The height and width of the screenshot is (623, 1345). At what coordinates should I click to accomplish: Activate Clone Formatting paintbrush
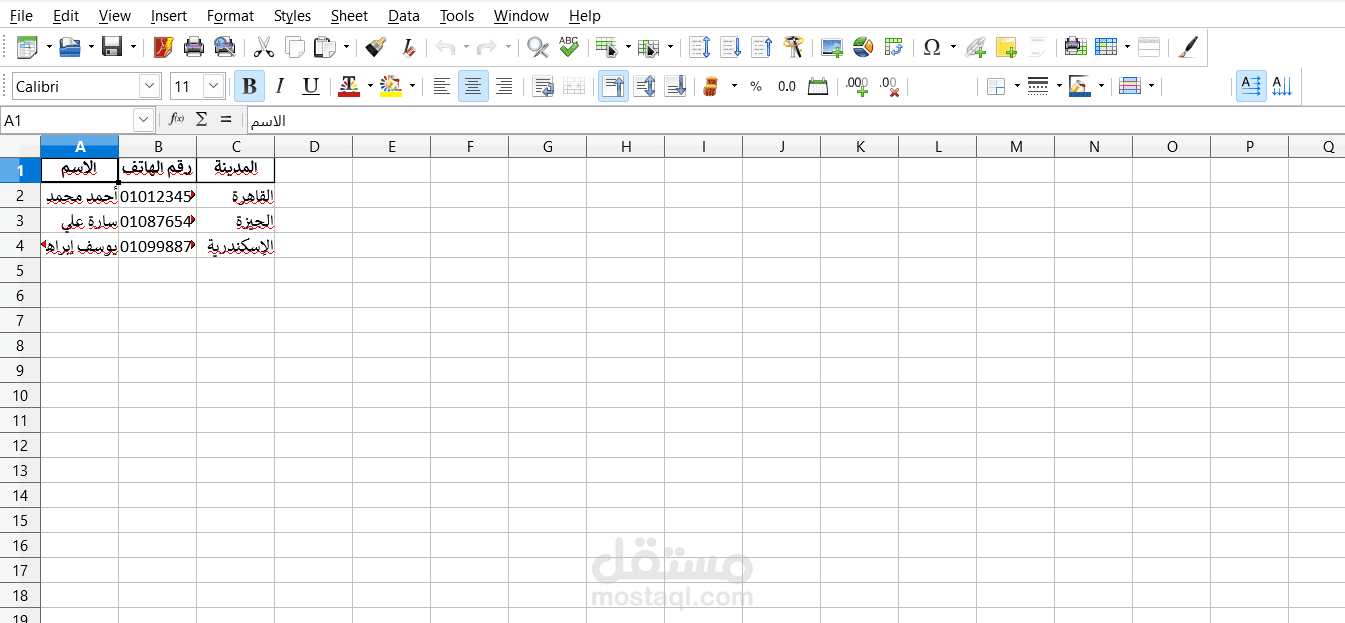coord(376,47)
